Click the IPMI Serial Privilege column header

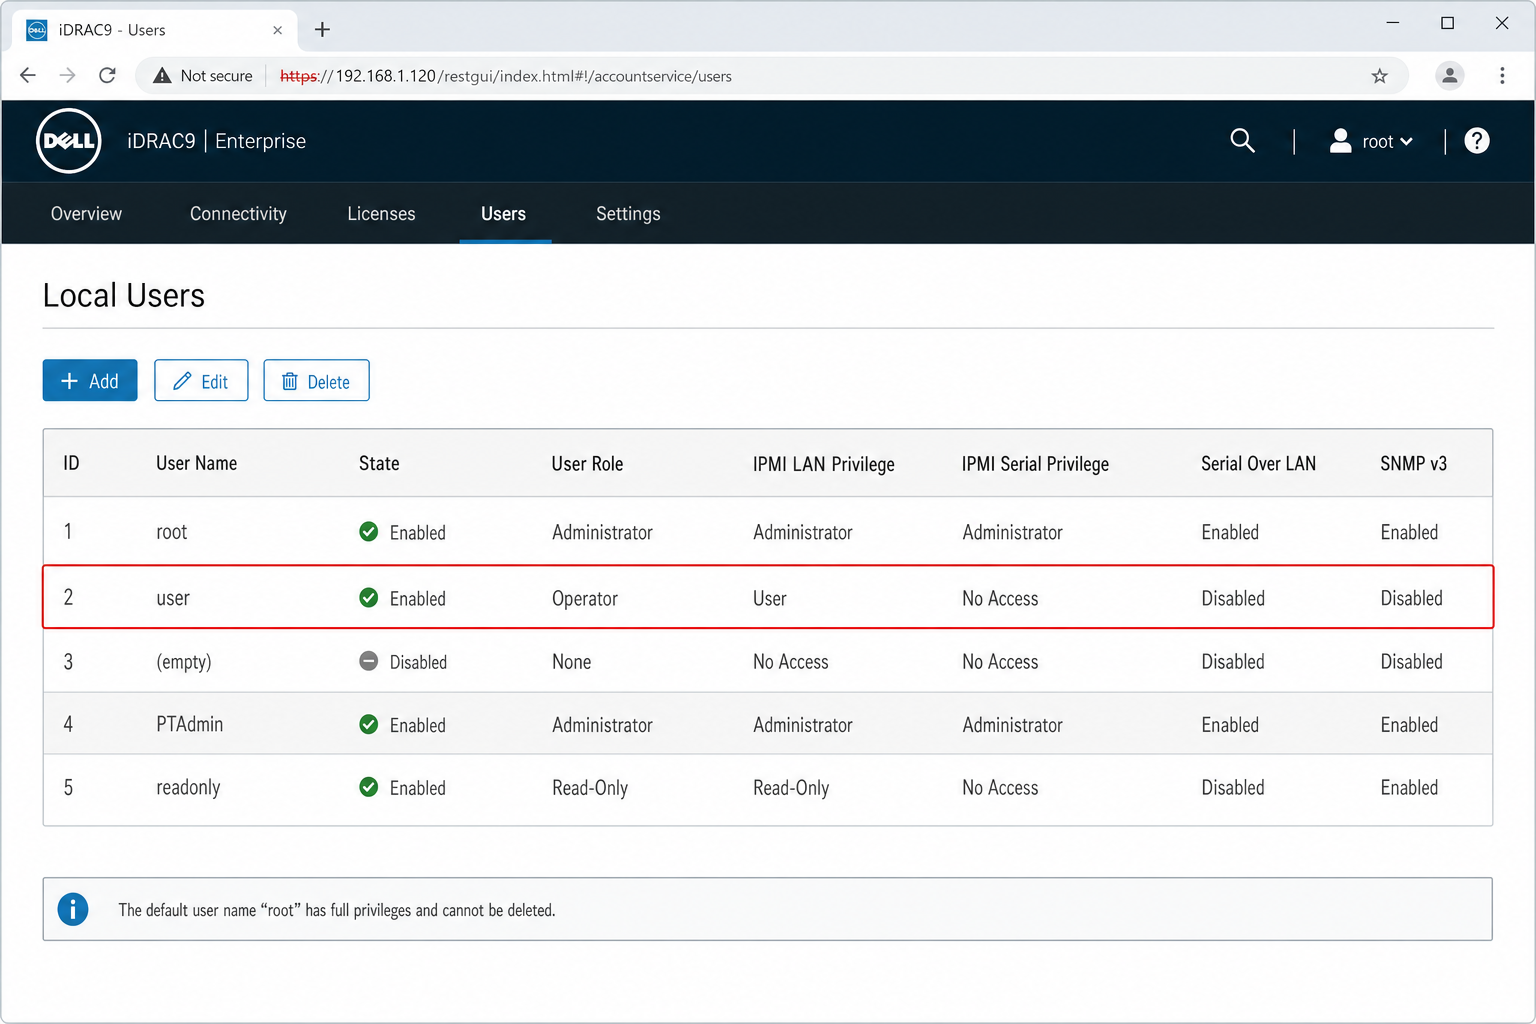click(x=1035, y=464)
